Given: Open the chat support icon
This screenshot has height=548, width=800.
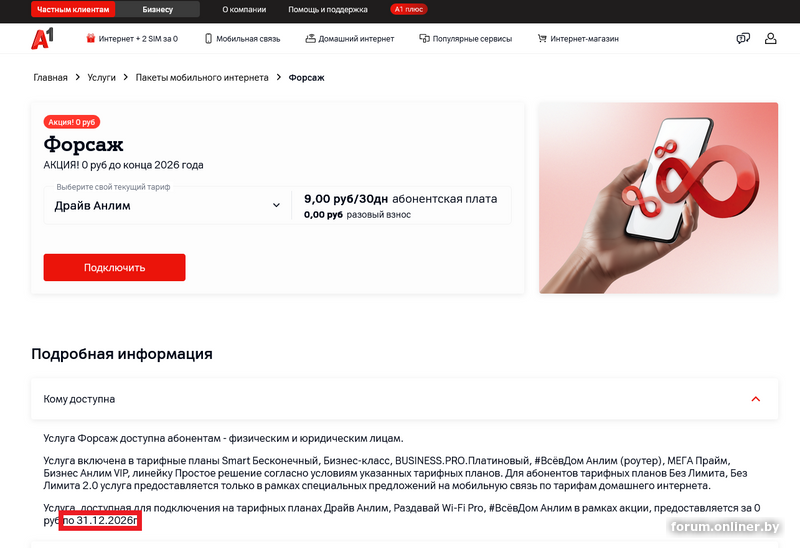Looking at the screenshot, I should coord(743,39).
